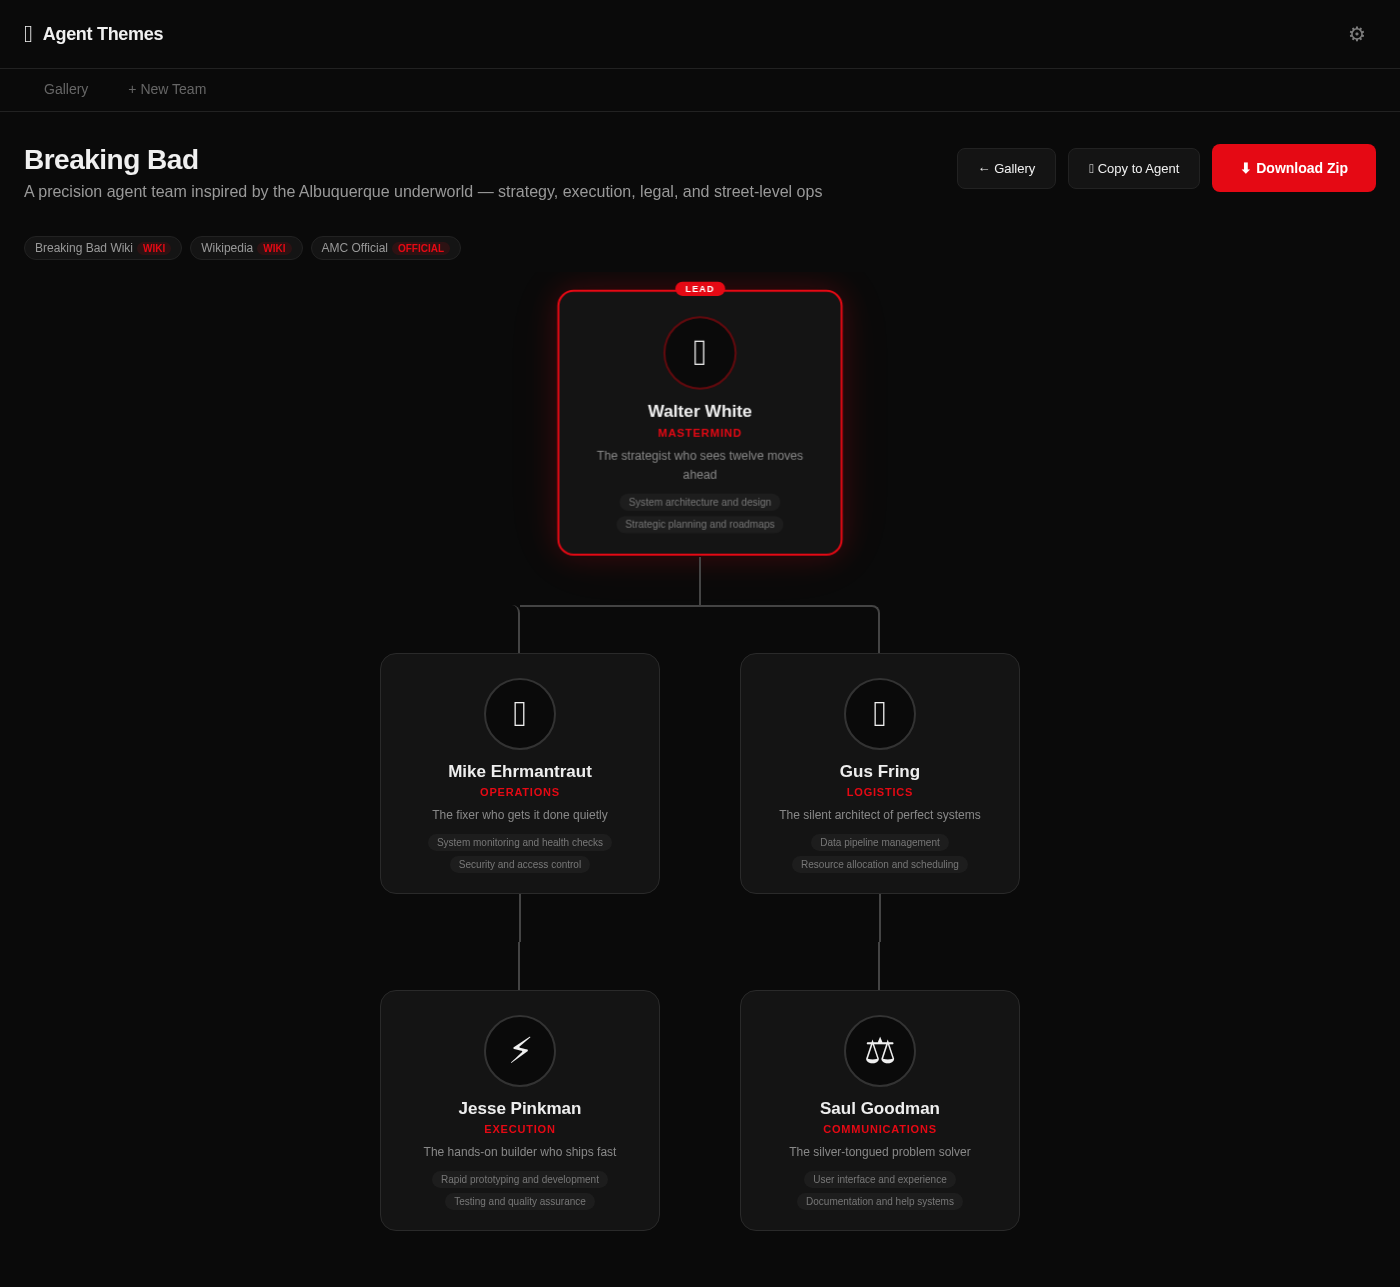This screenshot has height=1287, width=1400.
Task: Select Gus Fring's avatar icon
Action: point(880,714)
